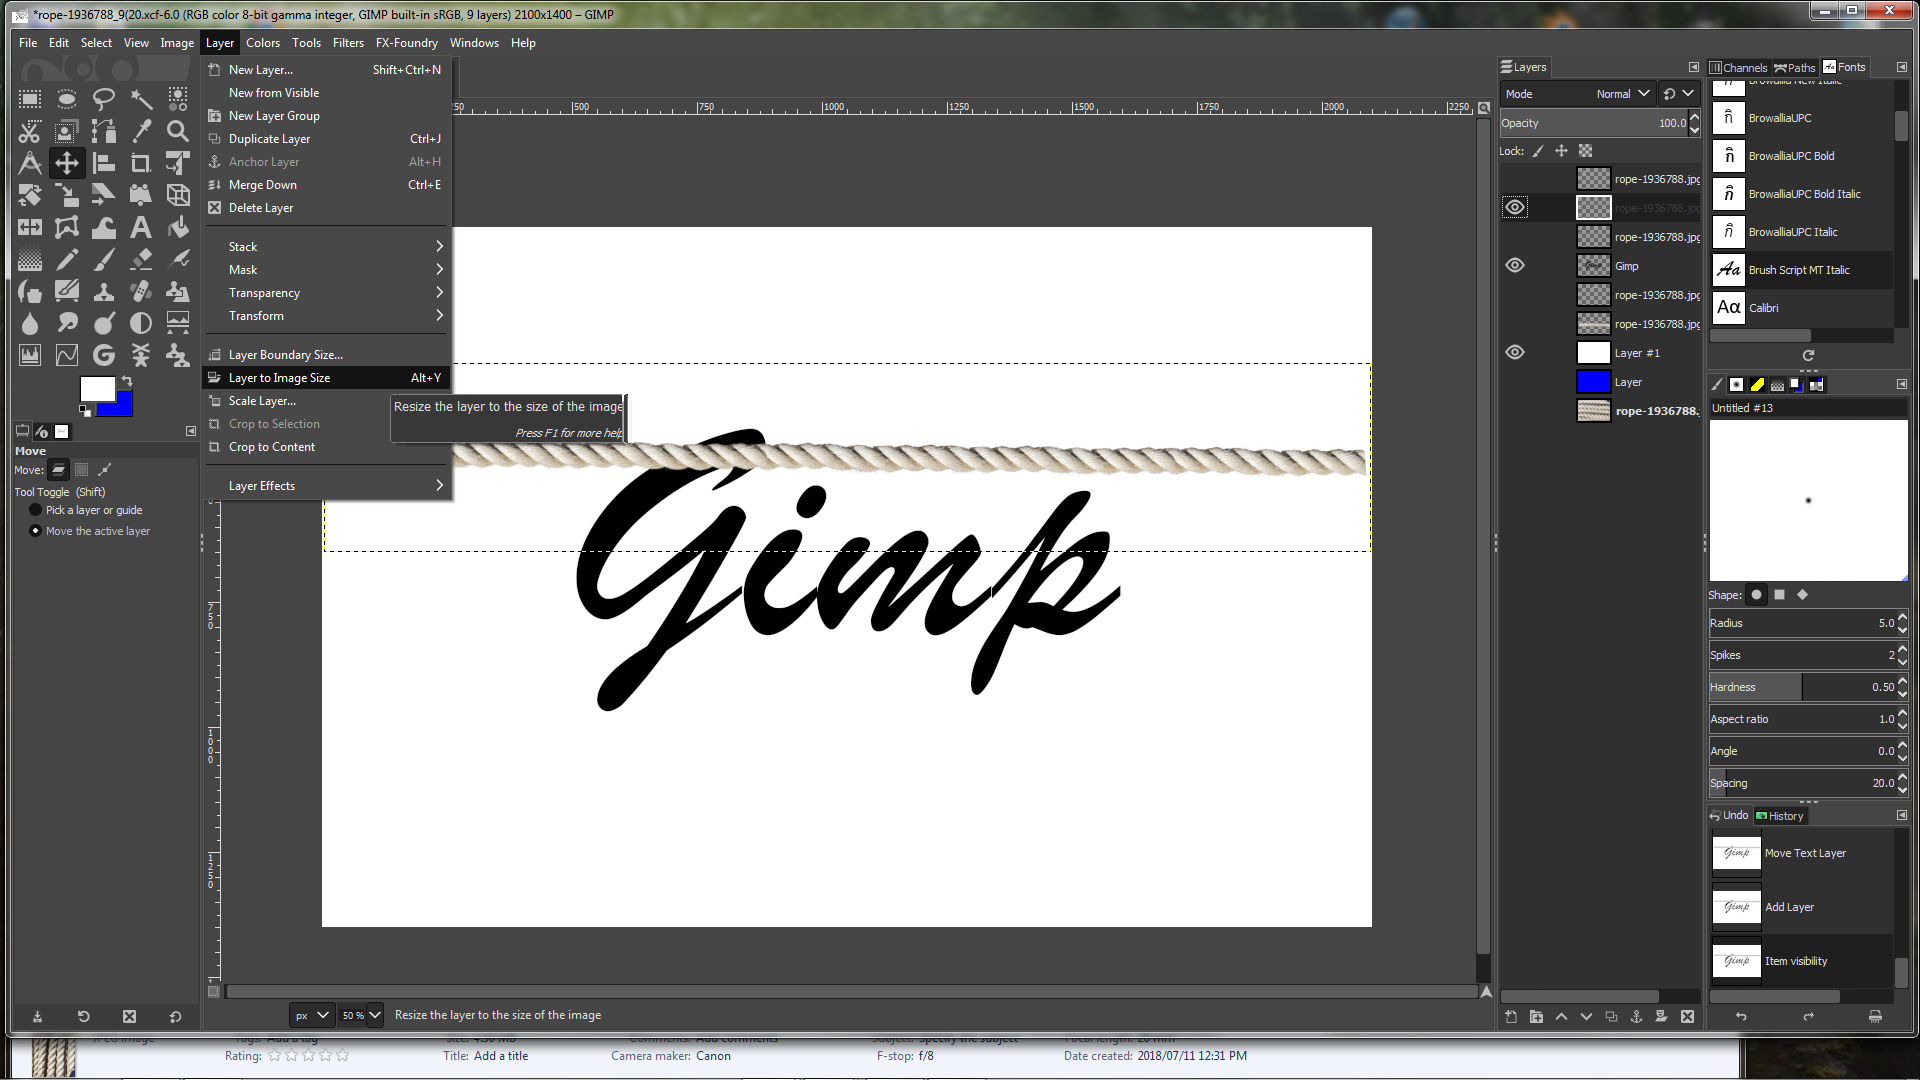Select the Heal bandage tool
The image size is (1920, 1080).
pos(141,291)
